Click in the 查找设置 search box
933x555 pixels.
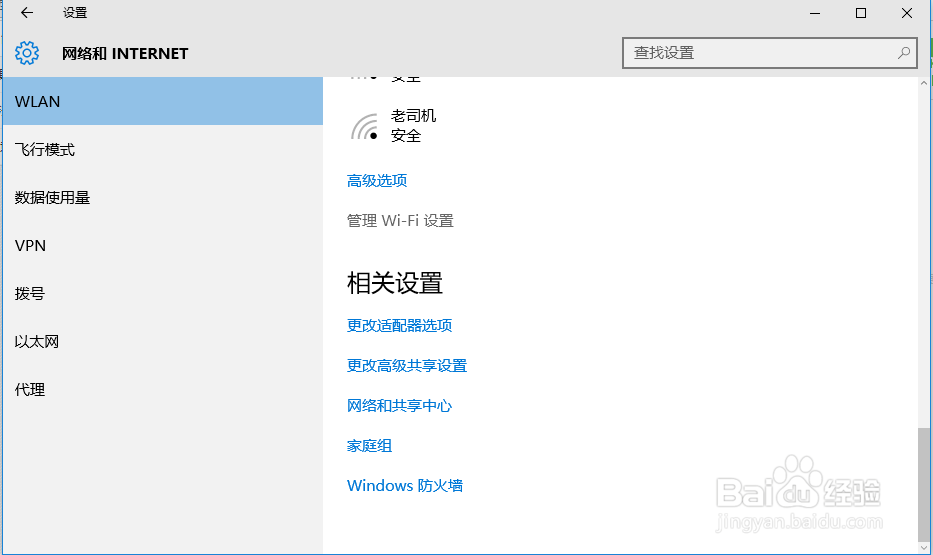769,53
